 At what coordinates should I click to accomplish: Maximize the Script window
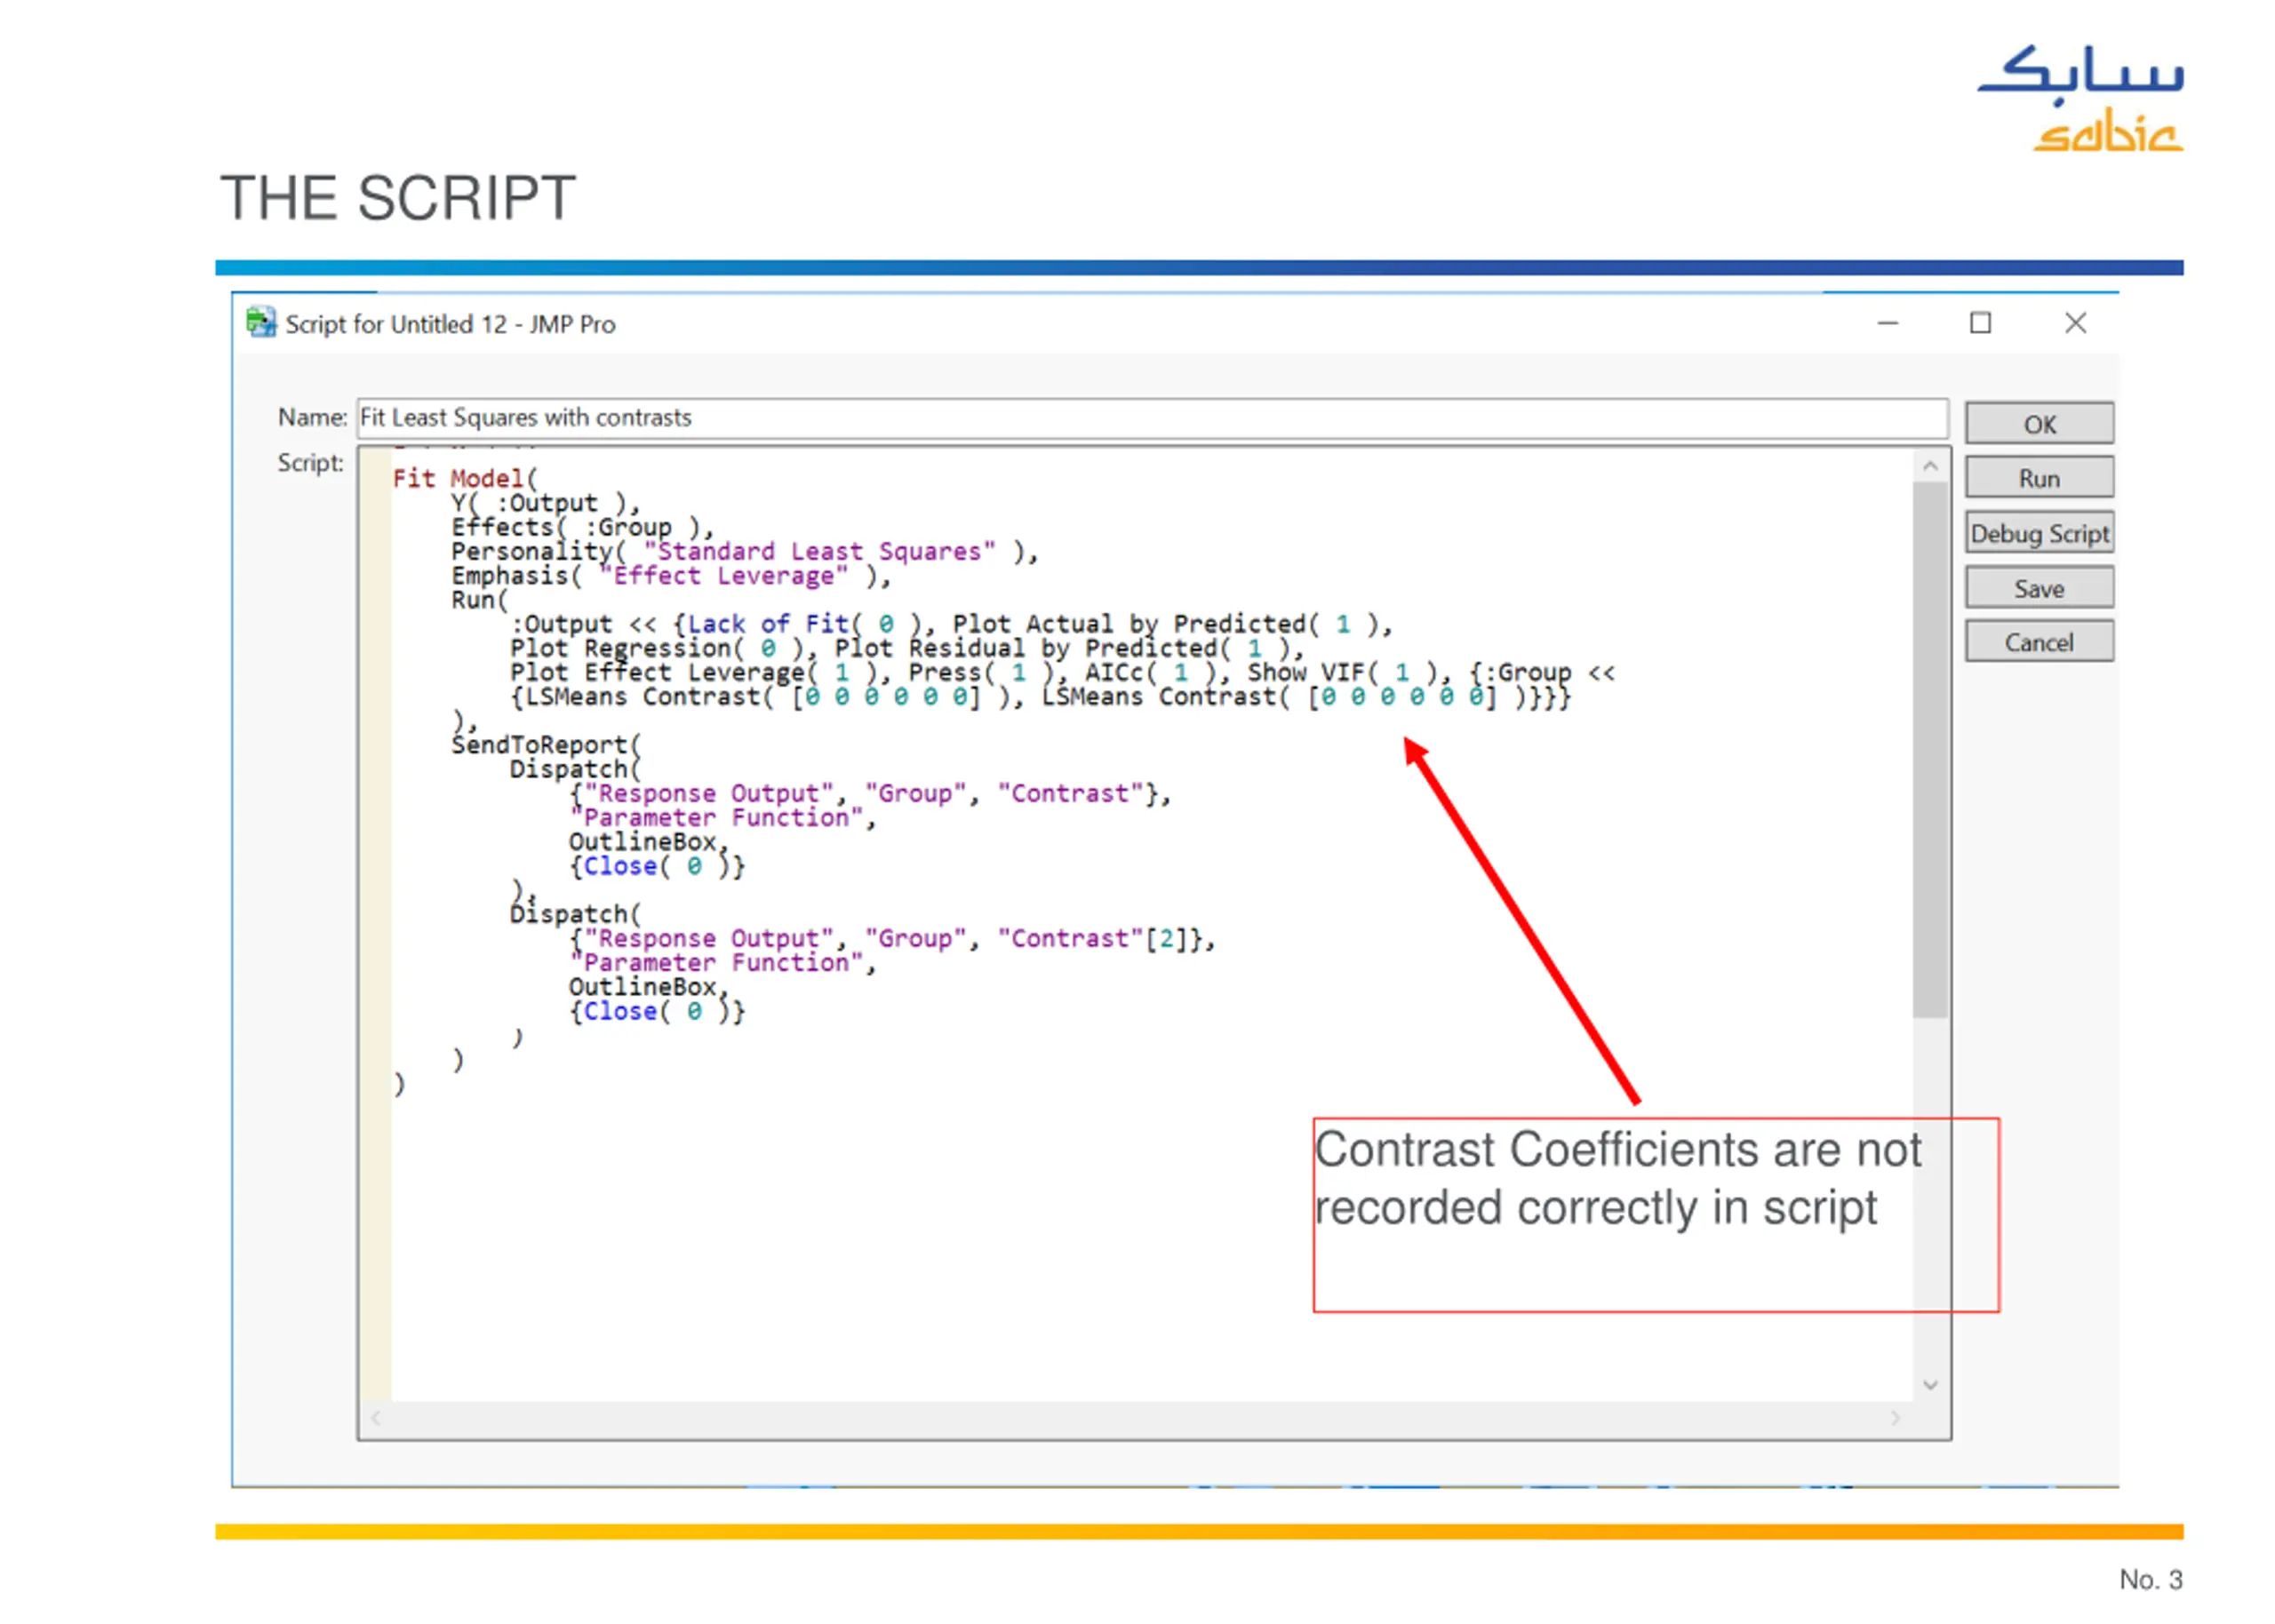coord(1980,323)
